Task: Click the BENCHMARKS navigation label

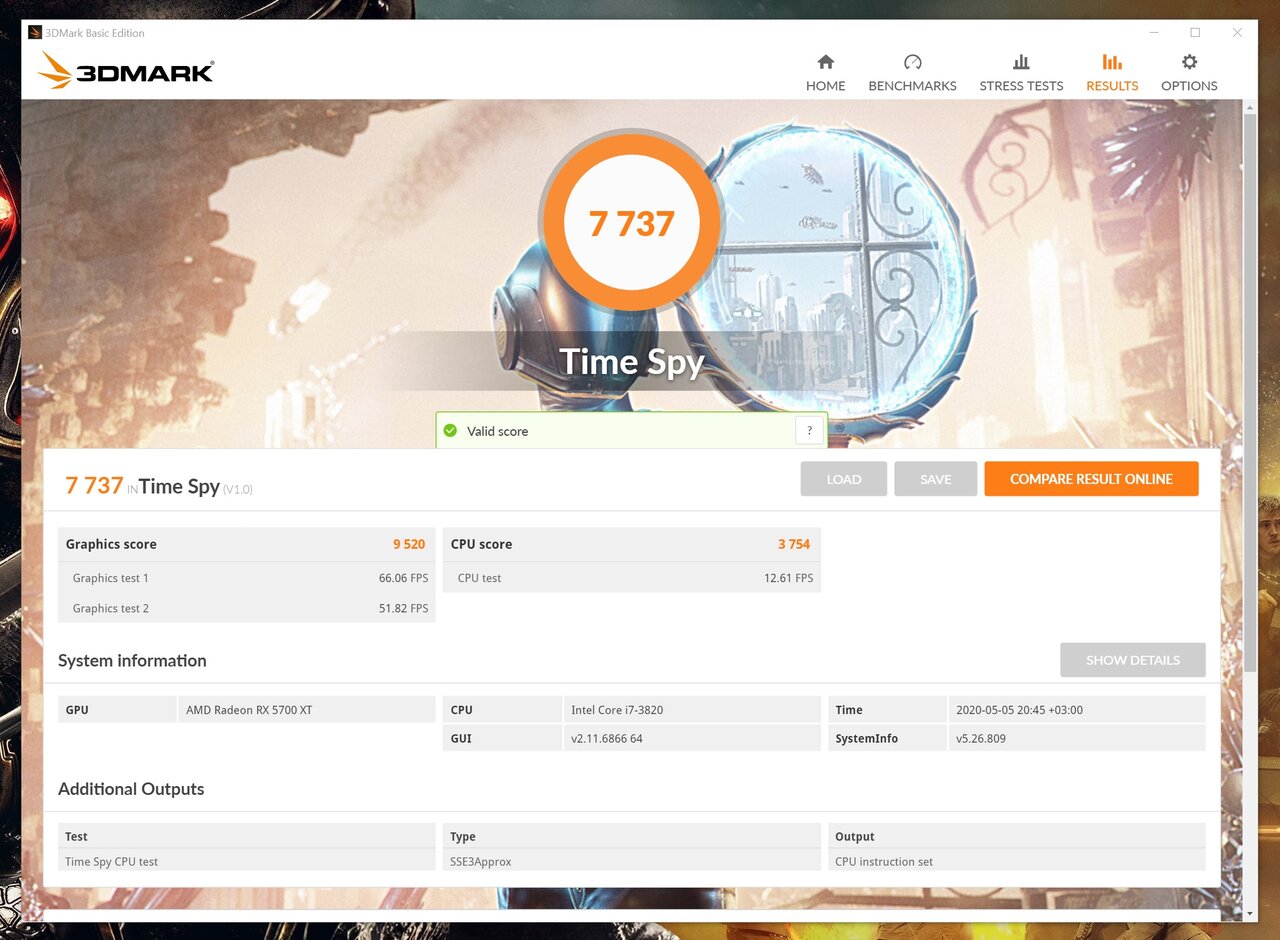Action: coord(912,86)
